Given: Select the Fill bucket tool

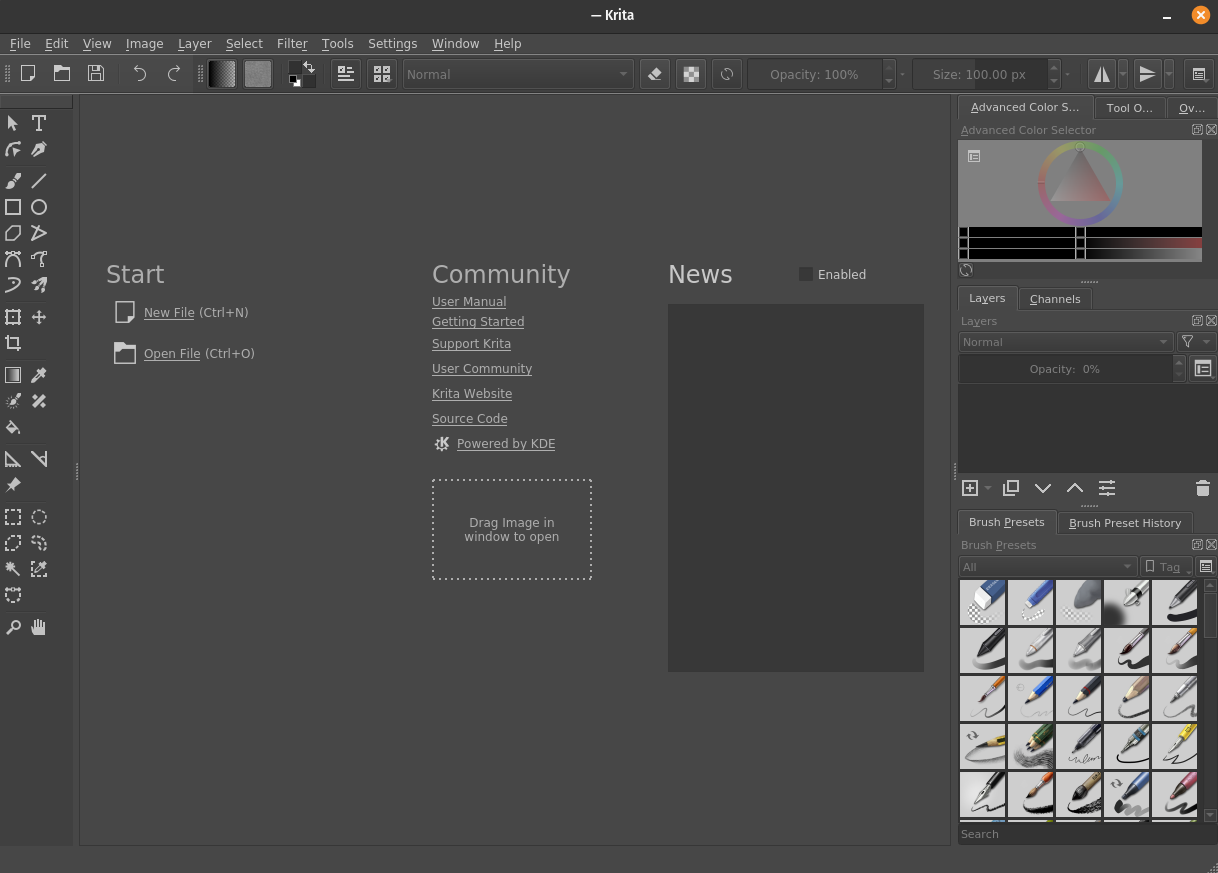Looking at the screenshot, I should click(x=13, y=427).
